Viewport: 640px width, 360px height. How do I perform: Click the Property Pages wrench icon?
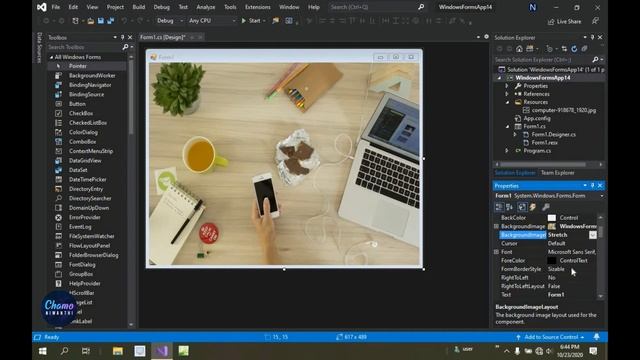(x=546, y=207)
